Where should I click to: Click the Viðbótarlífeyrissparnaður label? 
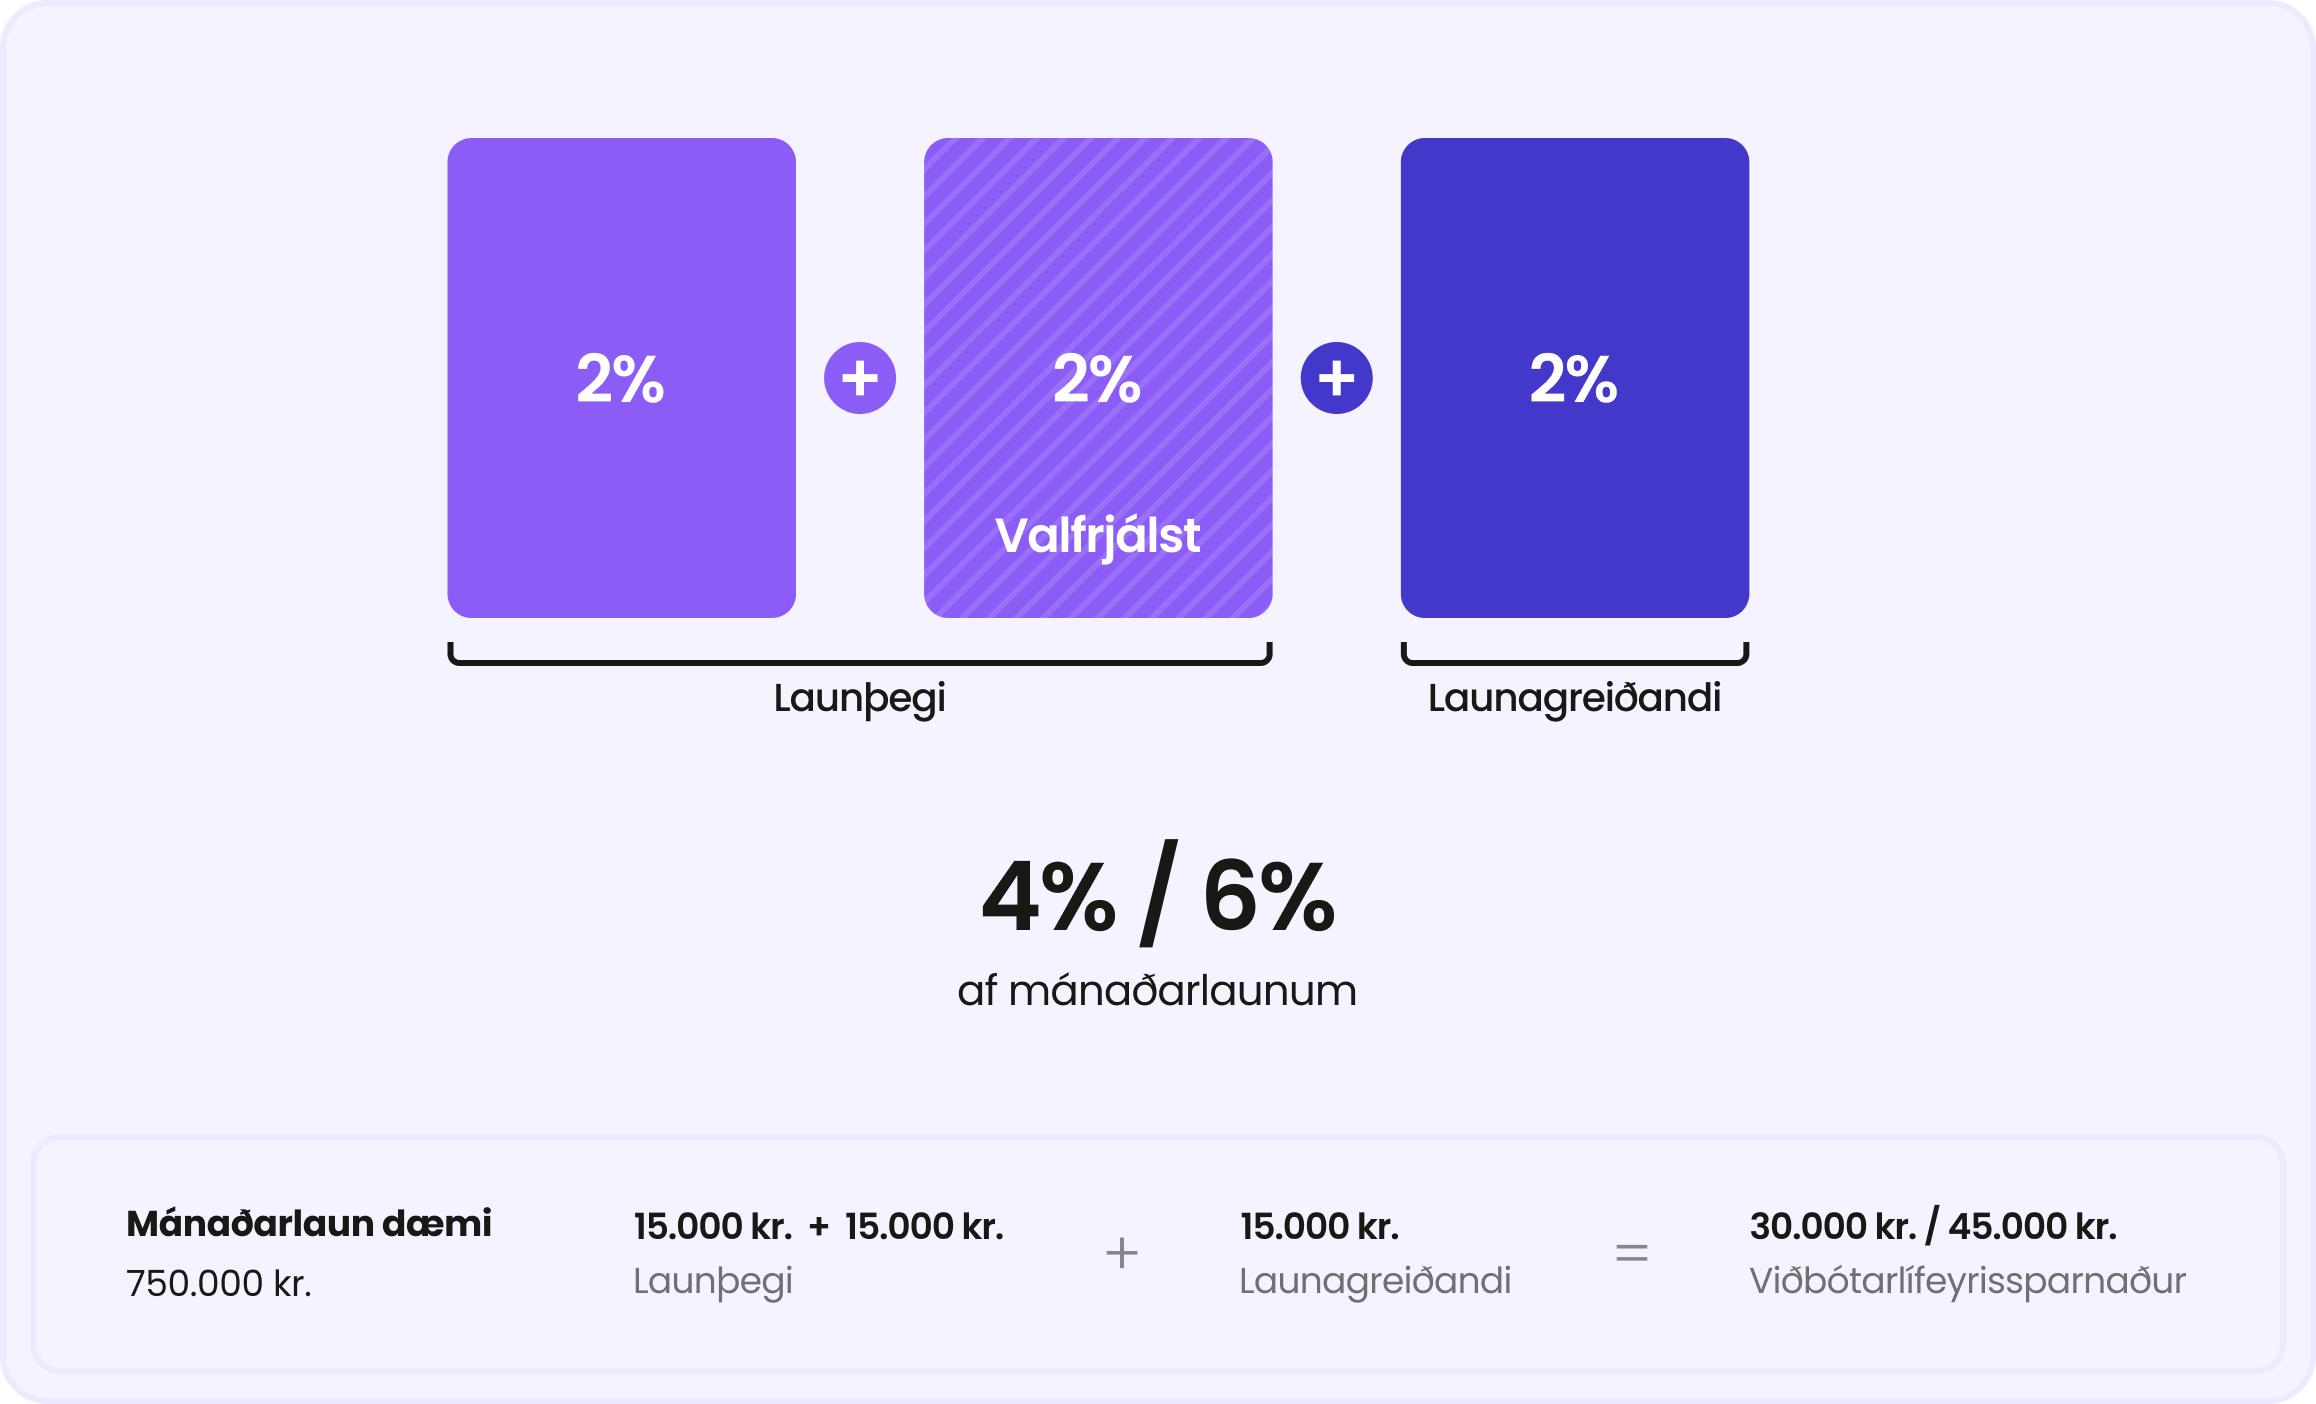1967,1281
